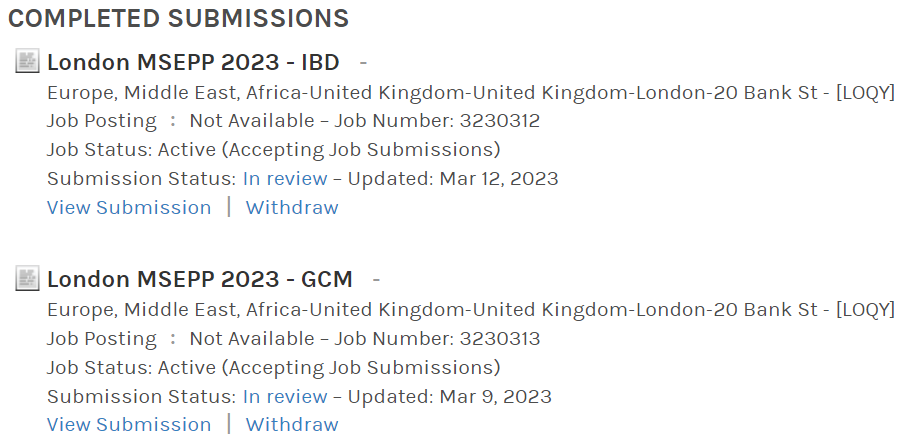This screenshot has width=923, height=447.
Task: Click the document icon beside the GCM submission
Action: pos(27,279)
